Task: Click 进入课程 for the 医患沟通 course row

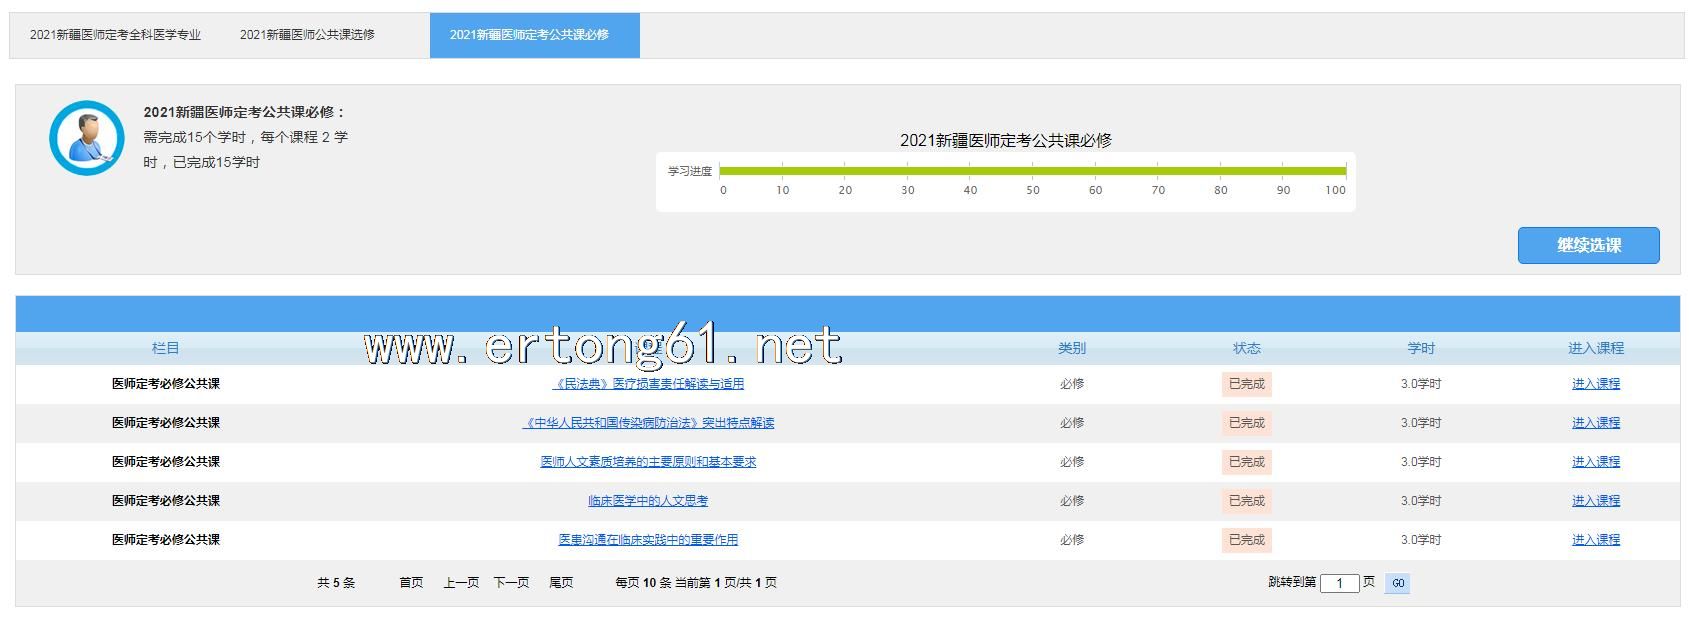Action: point(1595,540)
